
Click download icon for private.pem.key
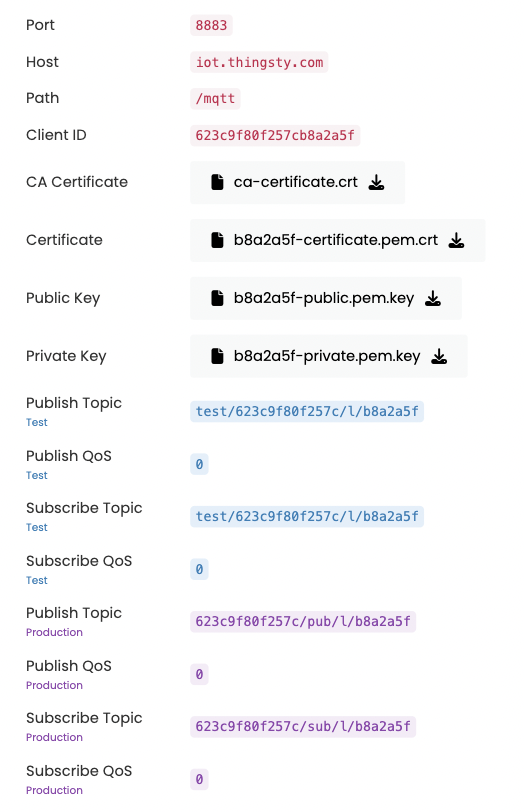click(x=439, y=356)
